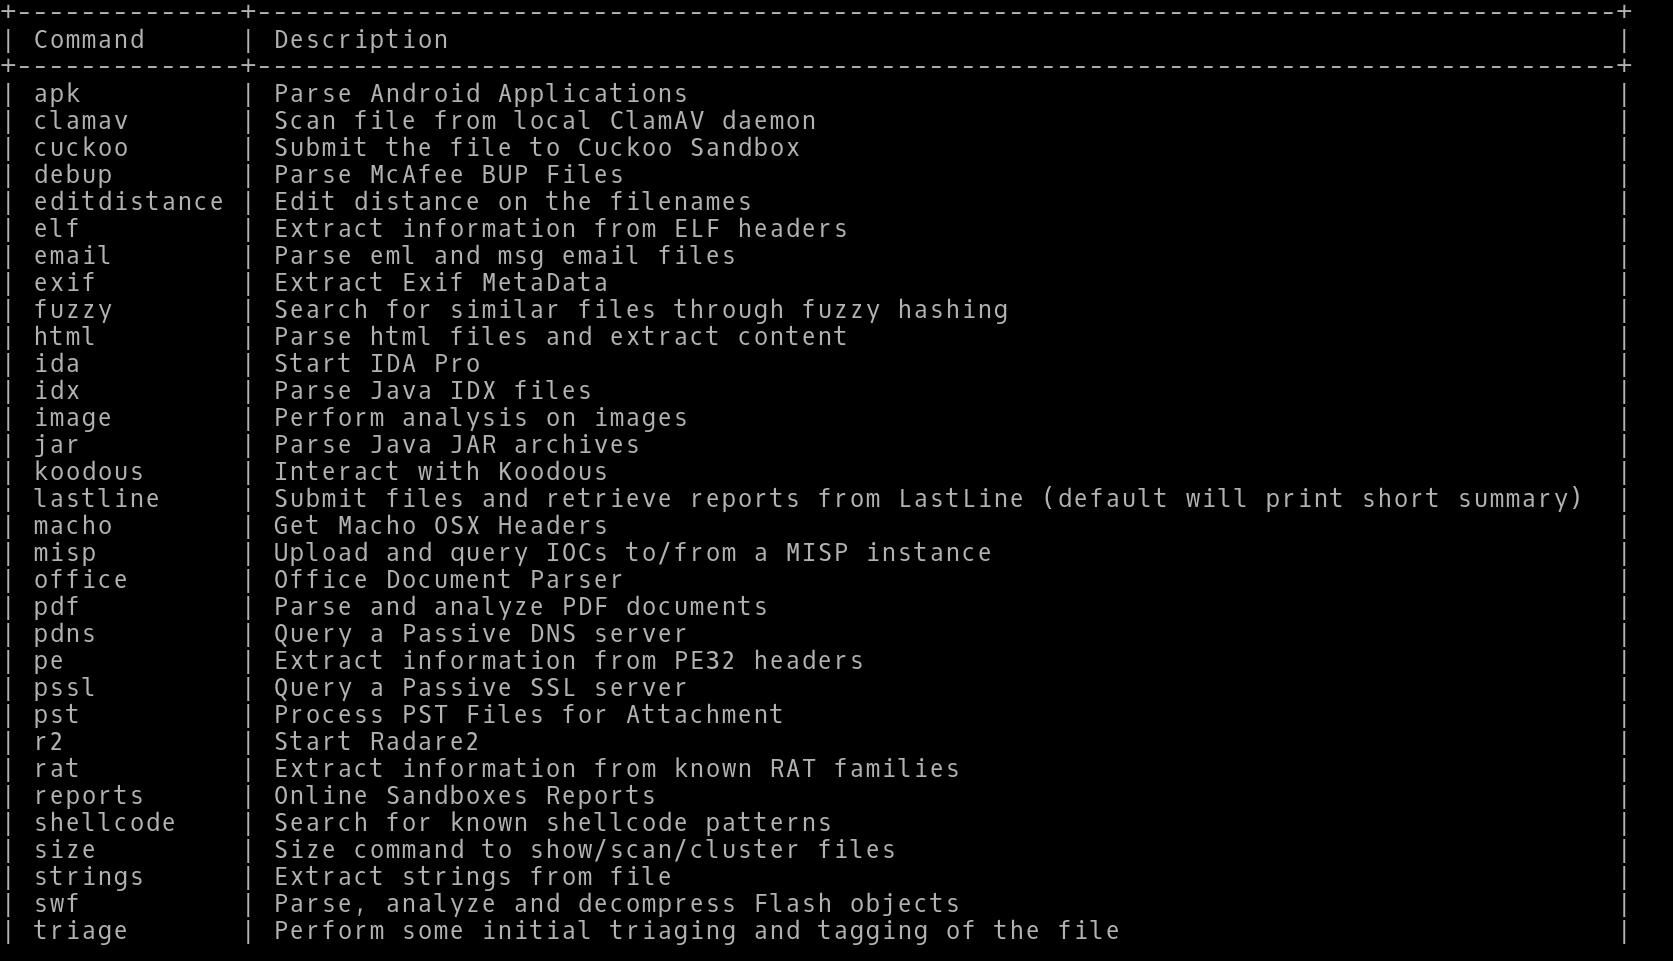Screen dimensions: 1673x961
Task: Click 'Office Document Parser' description
Action: click(x=449, y=580)
